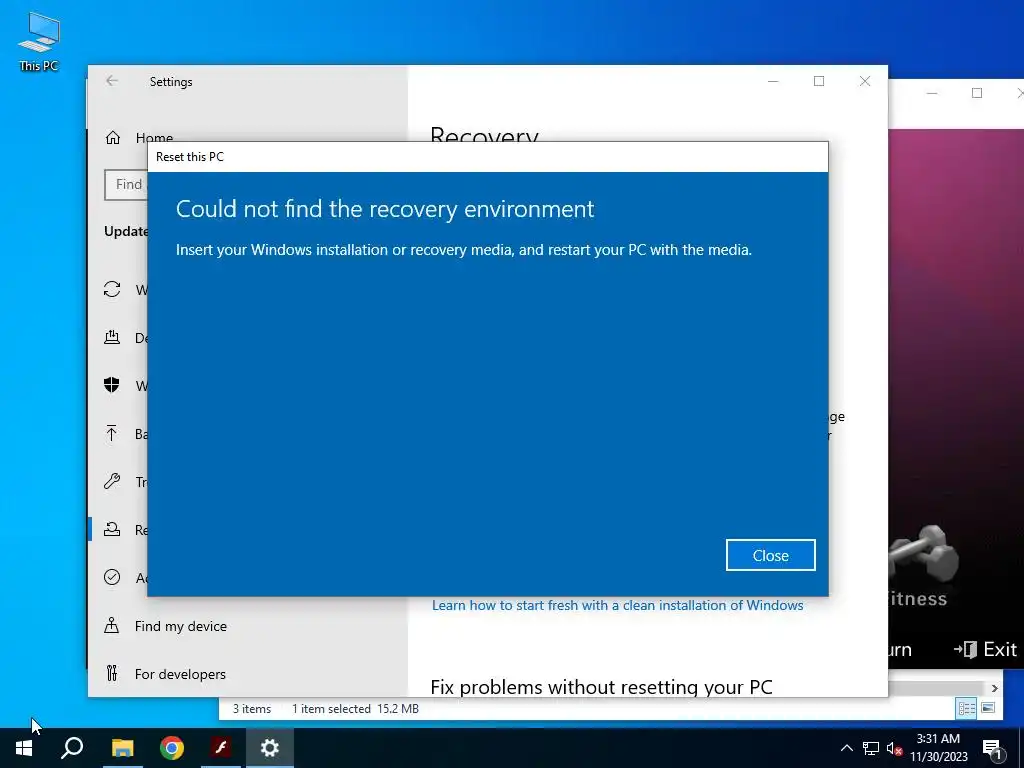Open This PC desktop icon
1024x768 pixels.
[39, 41]
